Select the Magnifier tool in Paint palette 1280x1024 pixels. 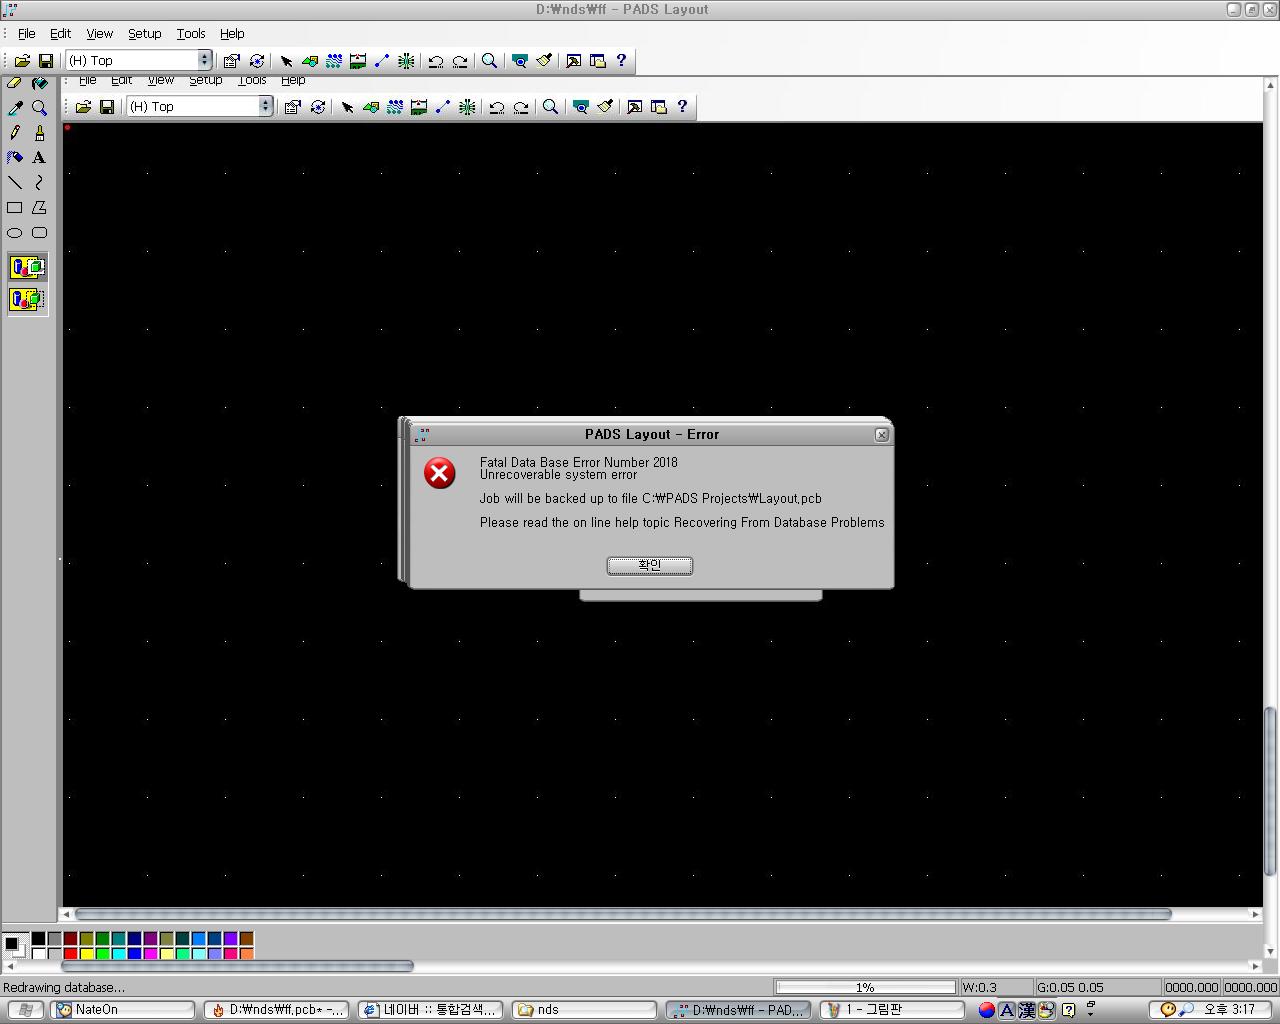click(x=39, y=107)
